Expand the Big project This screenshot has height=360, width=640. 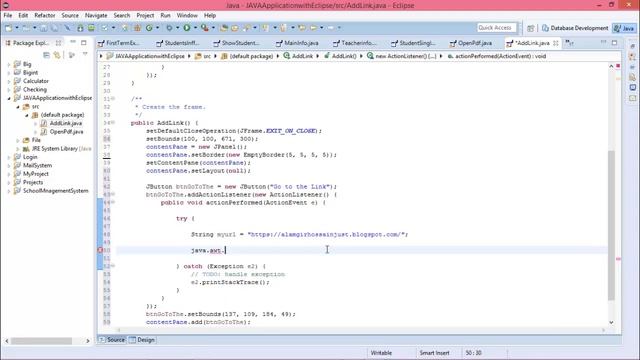pyautogui.click(x=9, y=64)
